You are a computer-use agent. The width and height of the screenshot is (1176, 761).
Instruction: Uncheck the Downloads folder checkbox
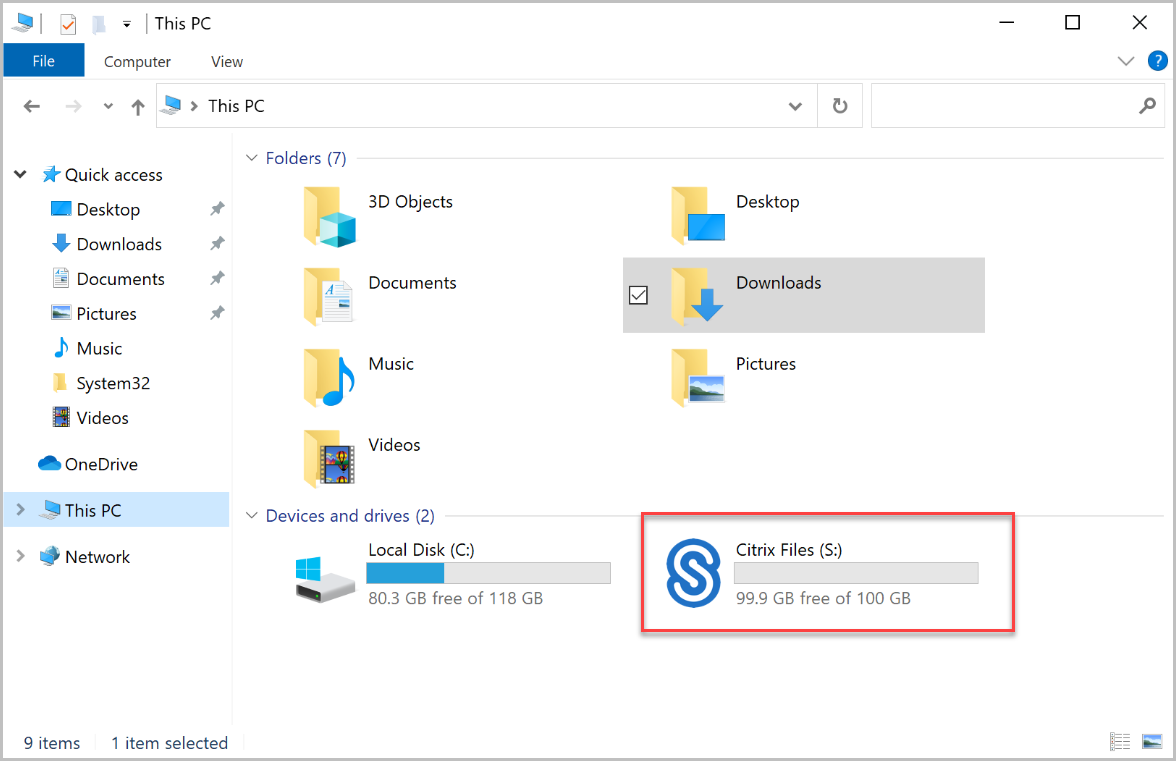(638, 295)
